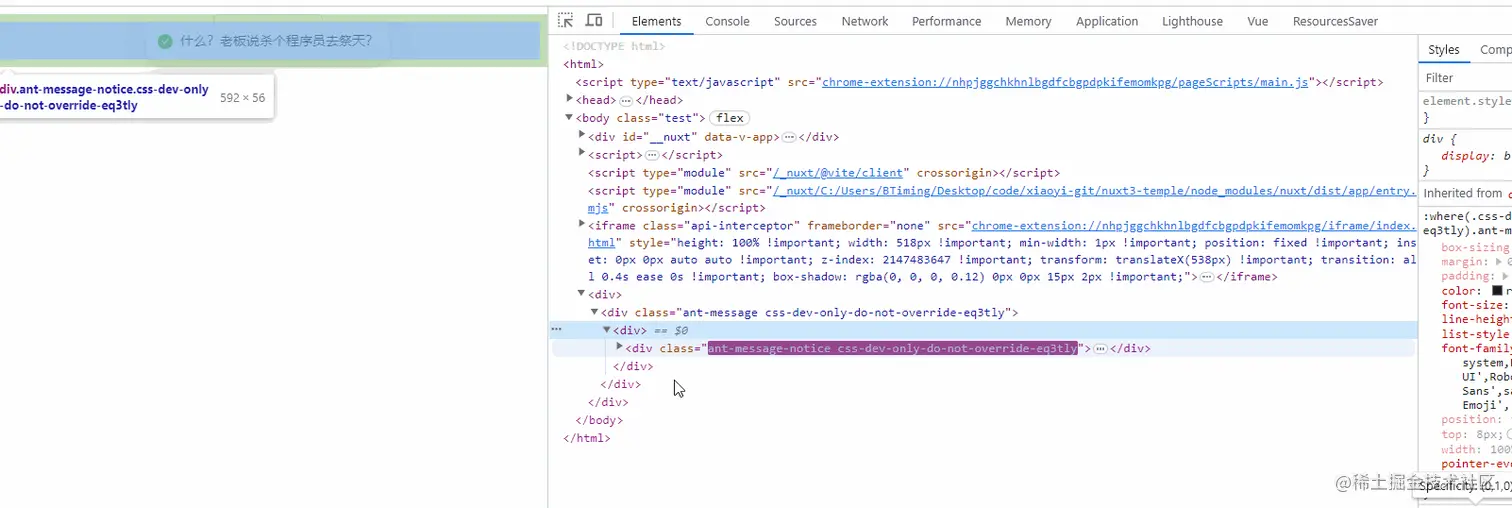Collapse the body class test node
The width and height of the screenshot is (1512, 508).
(x=569, y=117)
